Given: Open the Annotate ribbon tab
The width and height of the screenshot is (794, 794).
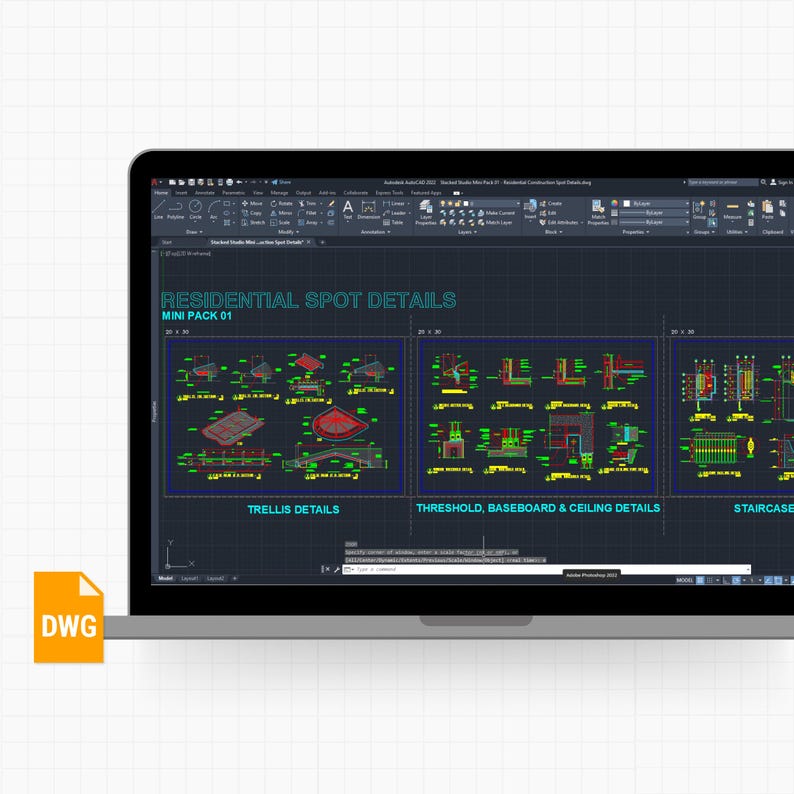Looking at the screenshot, I should coord(205,193).
